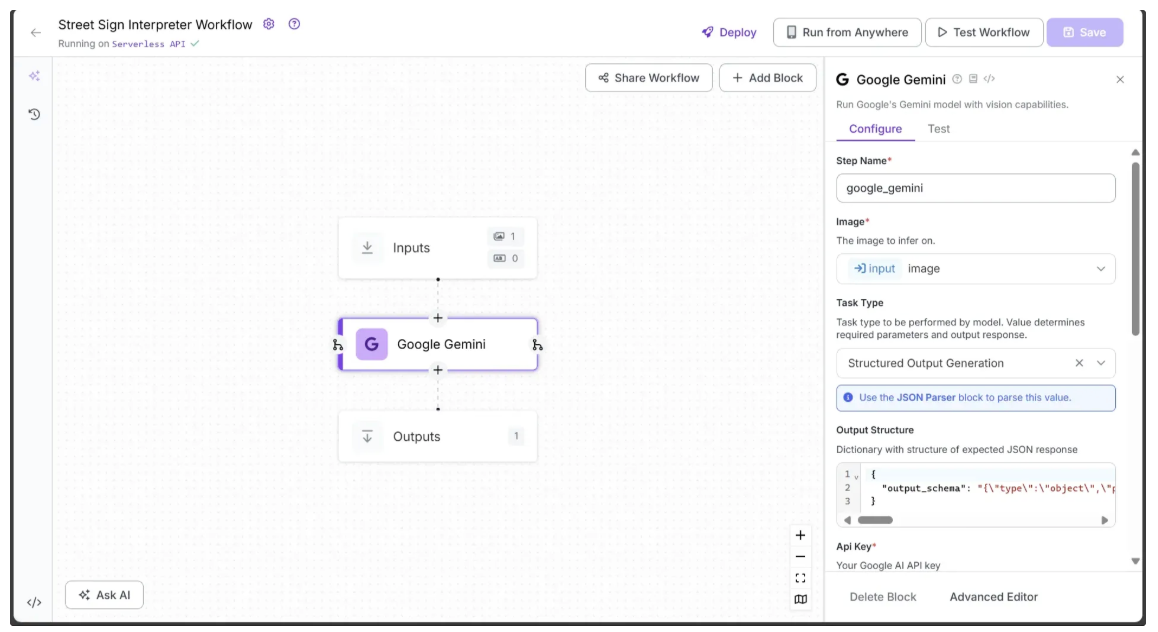Click the download icon on Inputs node

367,248
